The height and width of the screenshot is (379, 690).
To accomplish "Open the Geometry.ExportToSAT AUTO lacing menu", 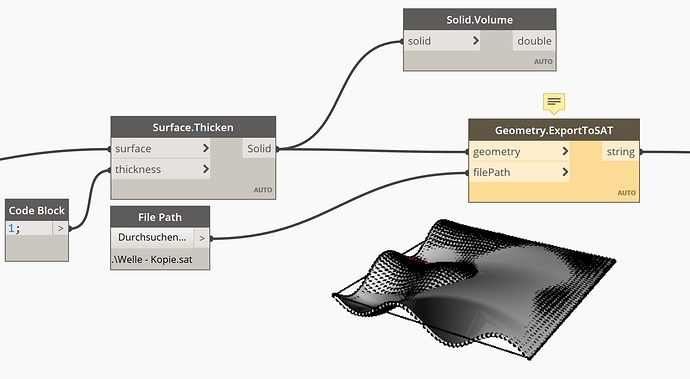I will click(x=626, y=193).
